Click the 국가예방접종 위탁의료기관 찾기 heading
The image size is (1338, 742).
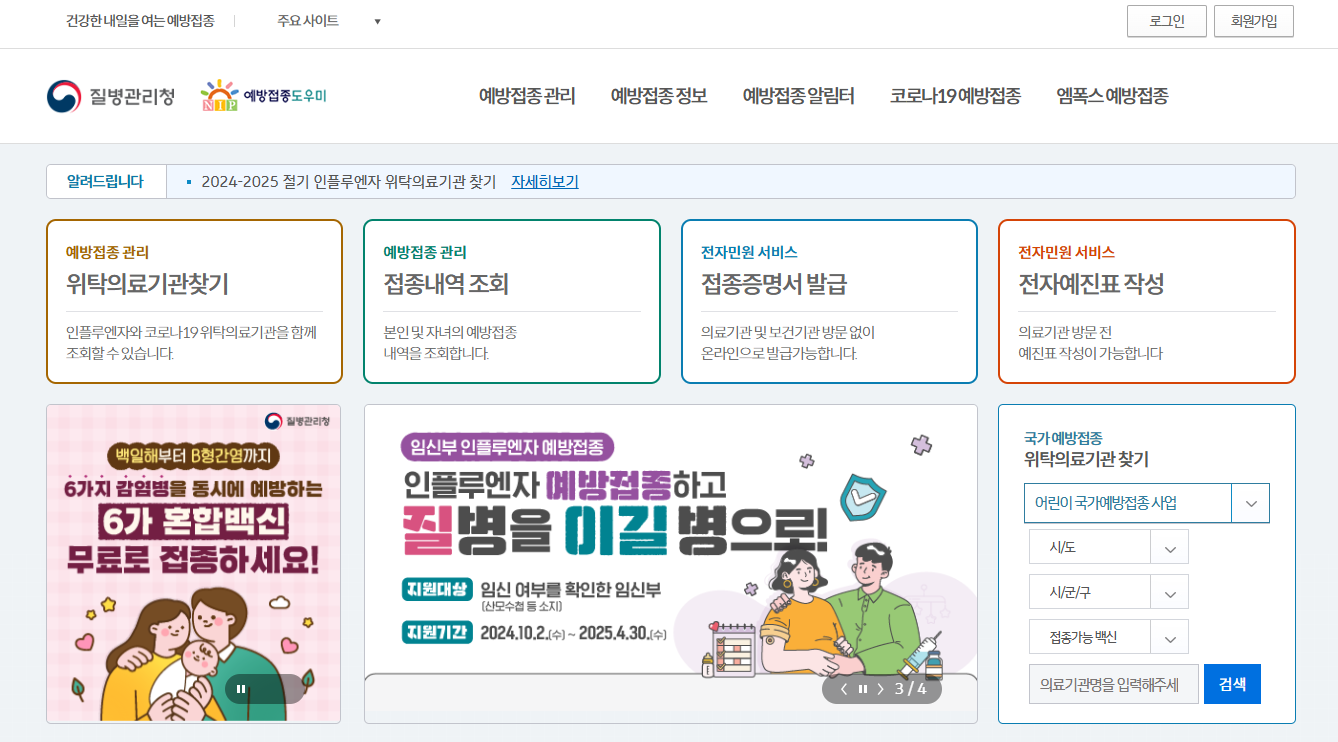(1086, 449)
